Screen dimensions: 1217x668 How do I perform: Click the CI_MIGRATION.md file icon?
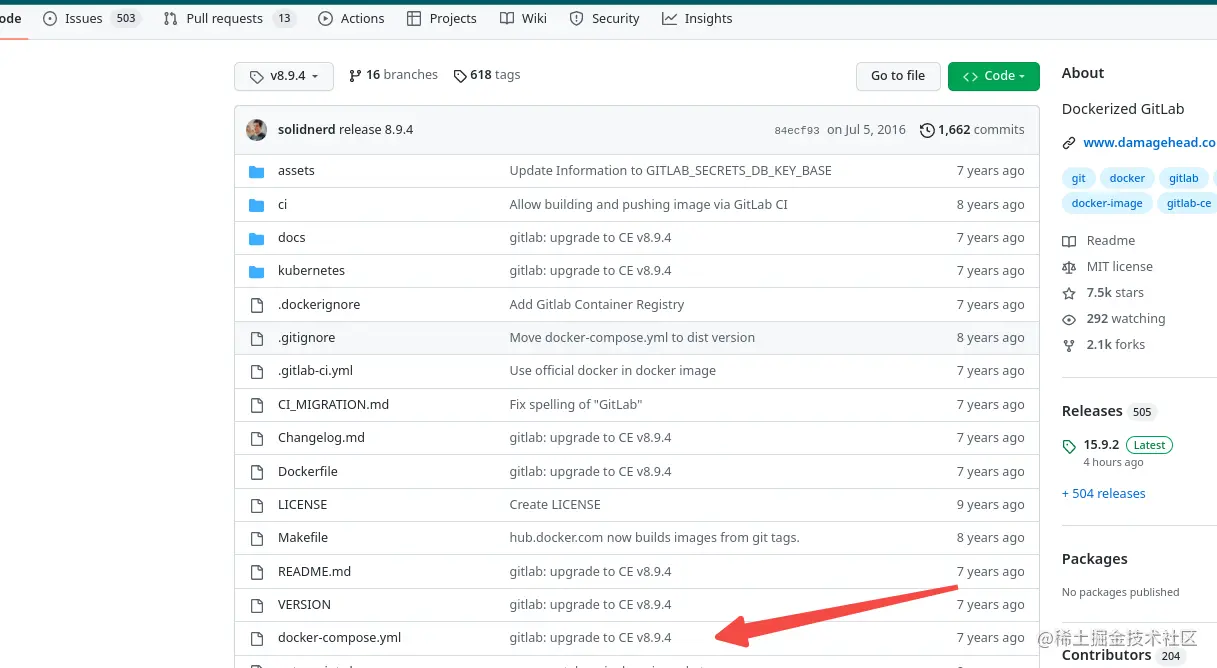click(x=257, y=405)
